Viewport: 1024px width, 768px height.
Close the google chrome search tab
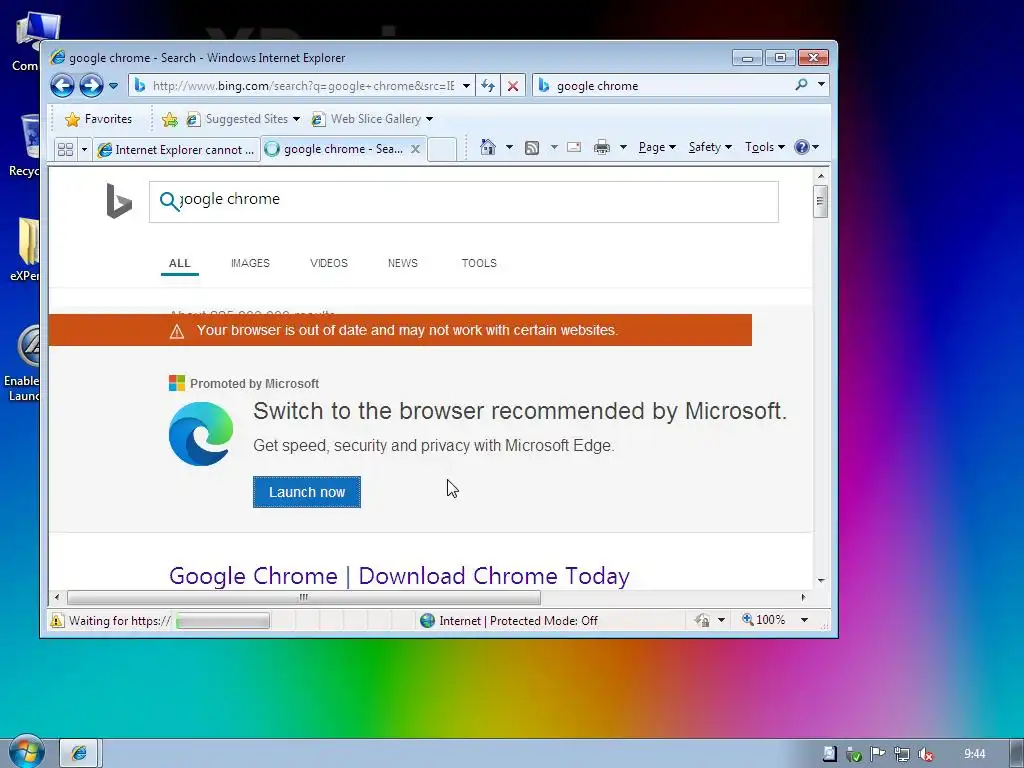tap(415, 149)
